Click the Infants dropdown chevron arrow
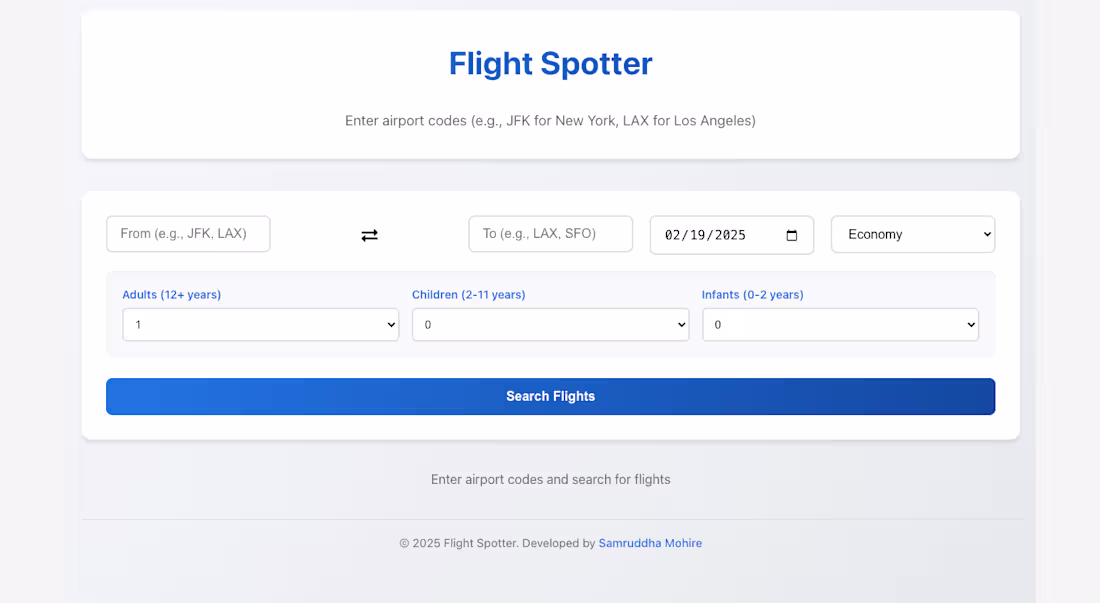Viewport: 1100px width, 603px height. pos(969,324)
